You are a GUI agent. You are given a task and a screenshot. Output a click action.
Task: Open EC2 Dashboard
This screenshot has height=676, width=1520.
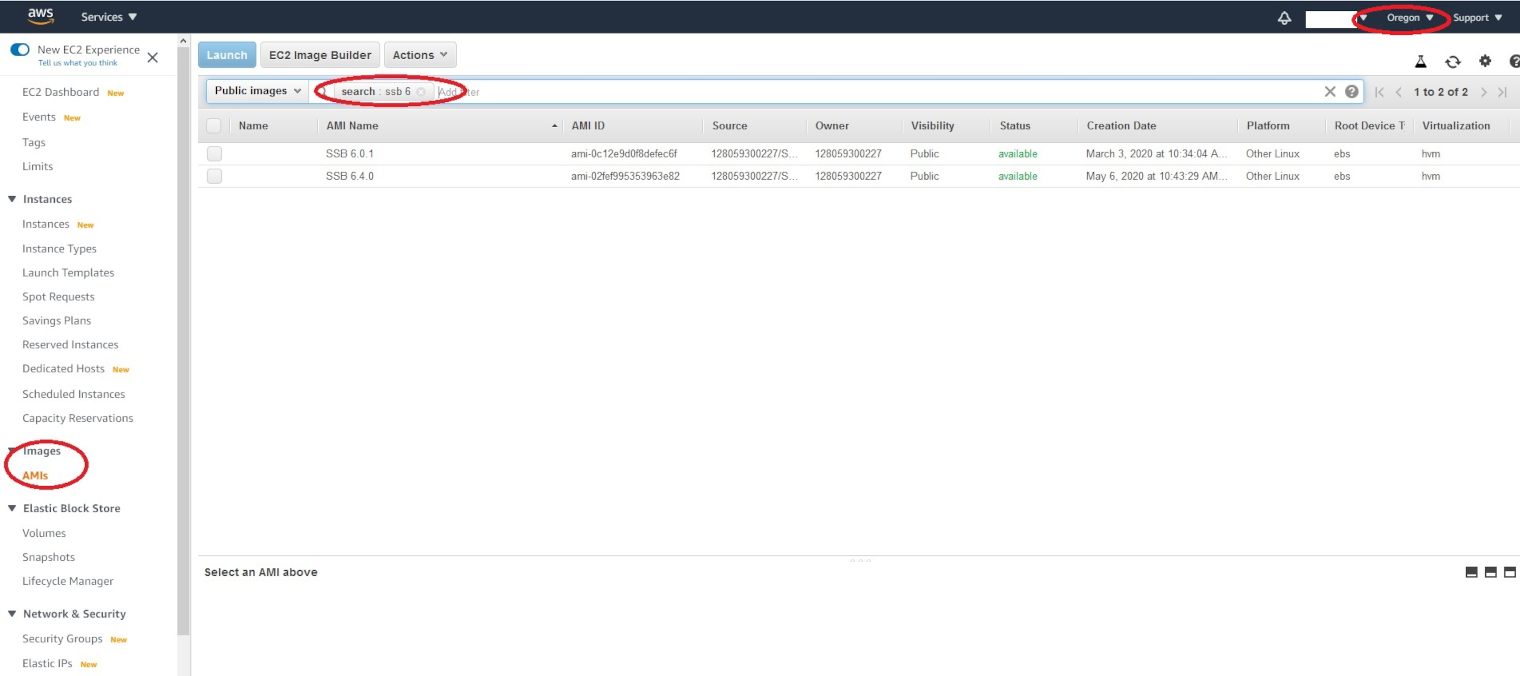(61, 92)
